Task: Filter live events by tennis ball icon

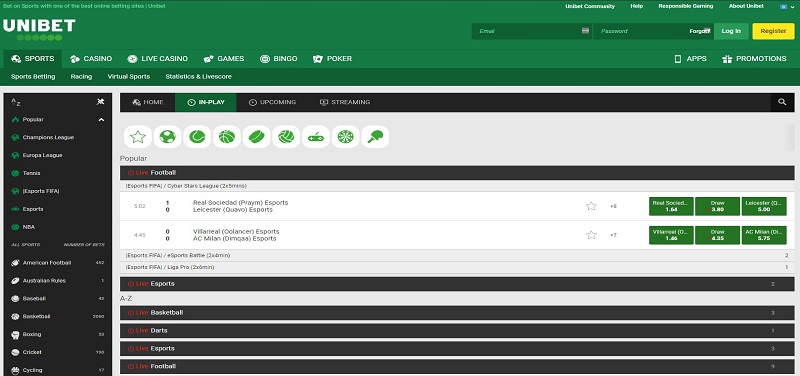Action: coord(197,137)
